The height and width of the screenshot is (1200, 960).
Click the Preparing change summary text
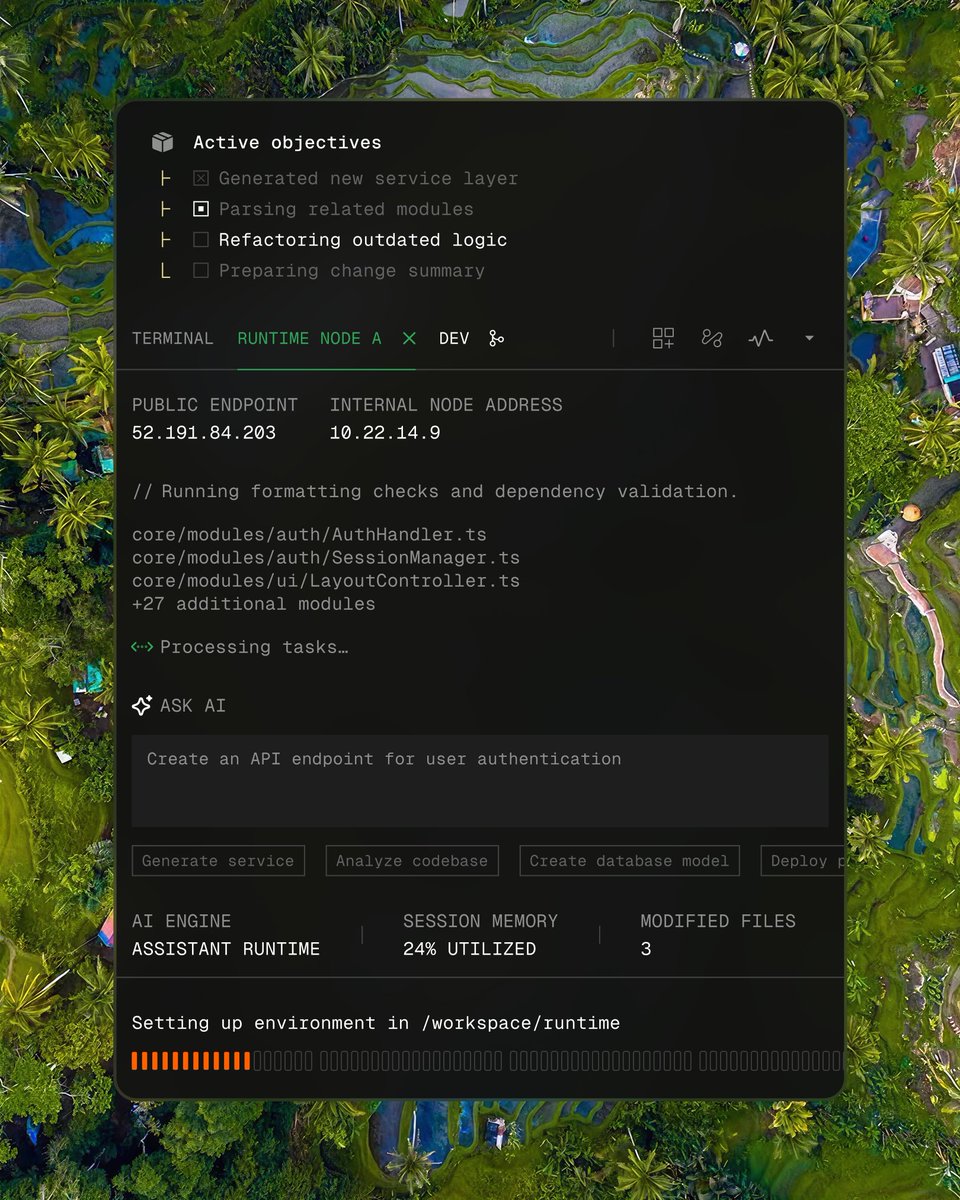click(352, 271)
